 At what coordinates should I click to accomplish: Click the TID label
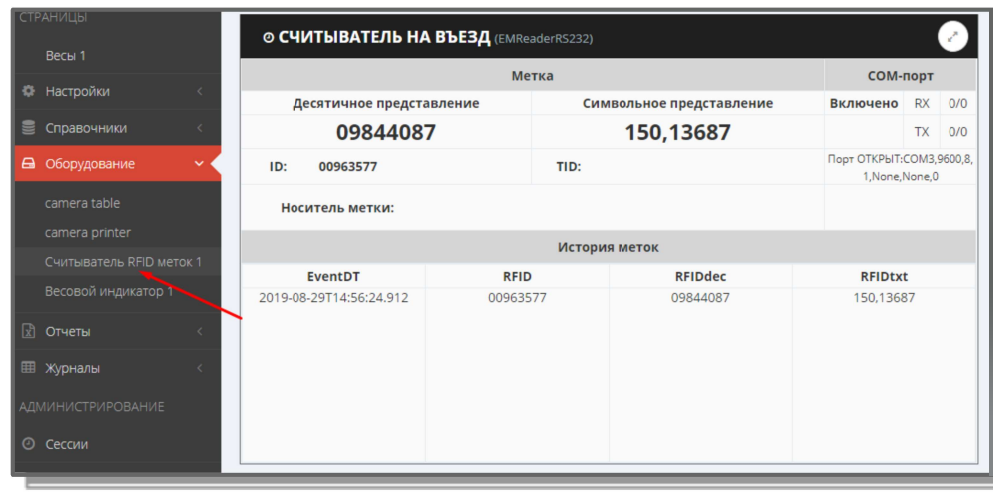[569, 167]
